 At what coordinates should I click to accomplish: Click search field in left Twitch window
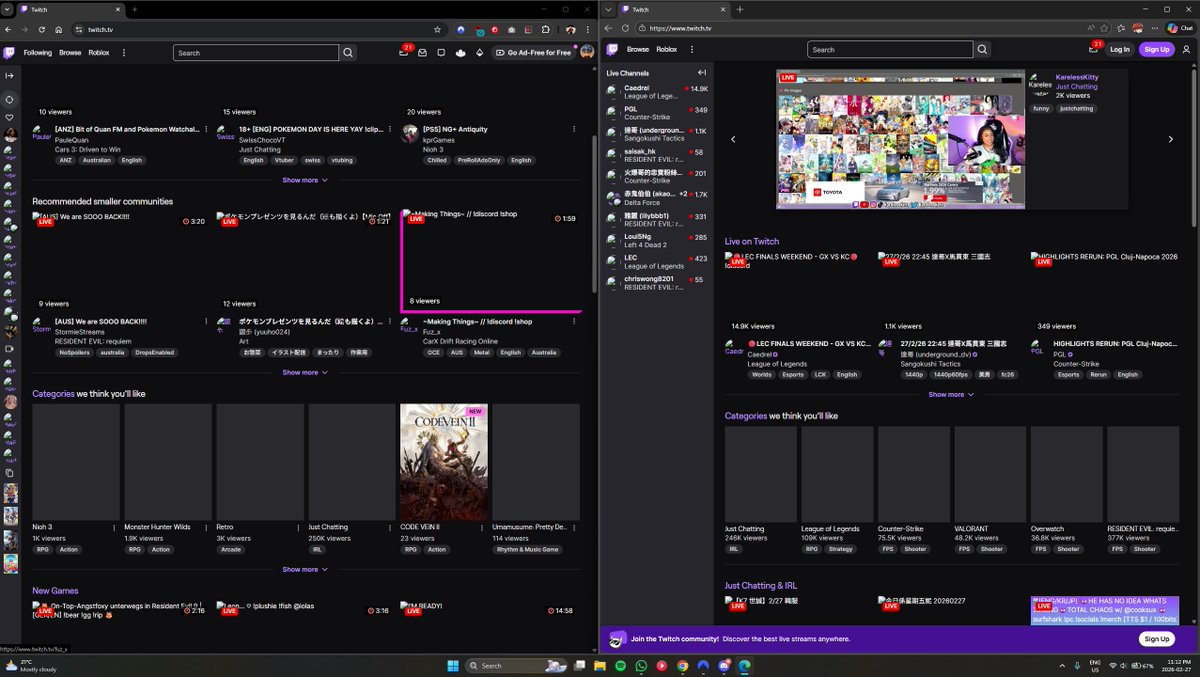tap(256, 53)
